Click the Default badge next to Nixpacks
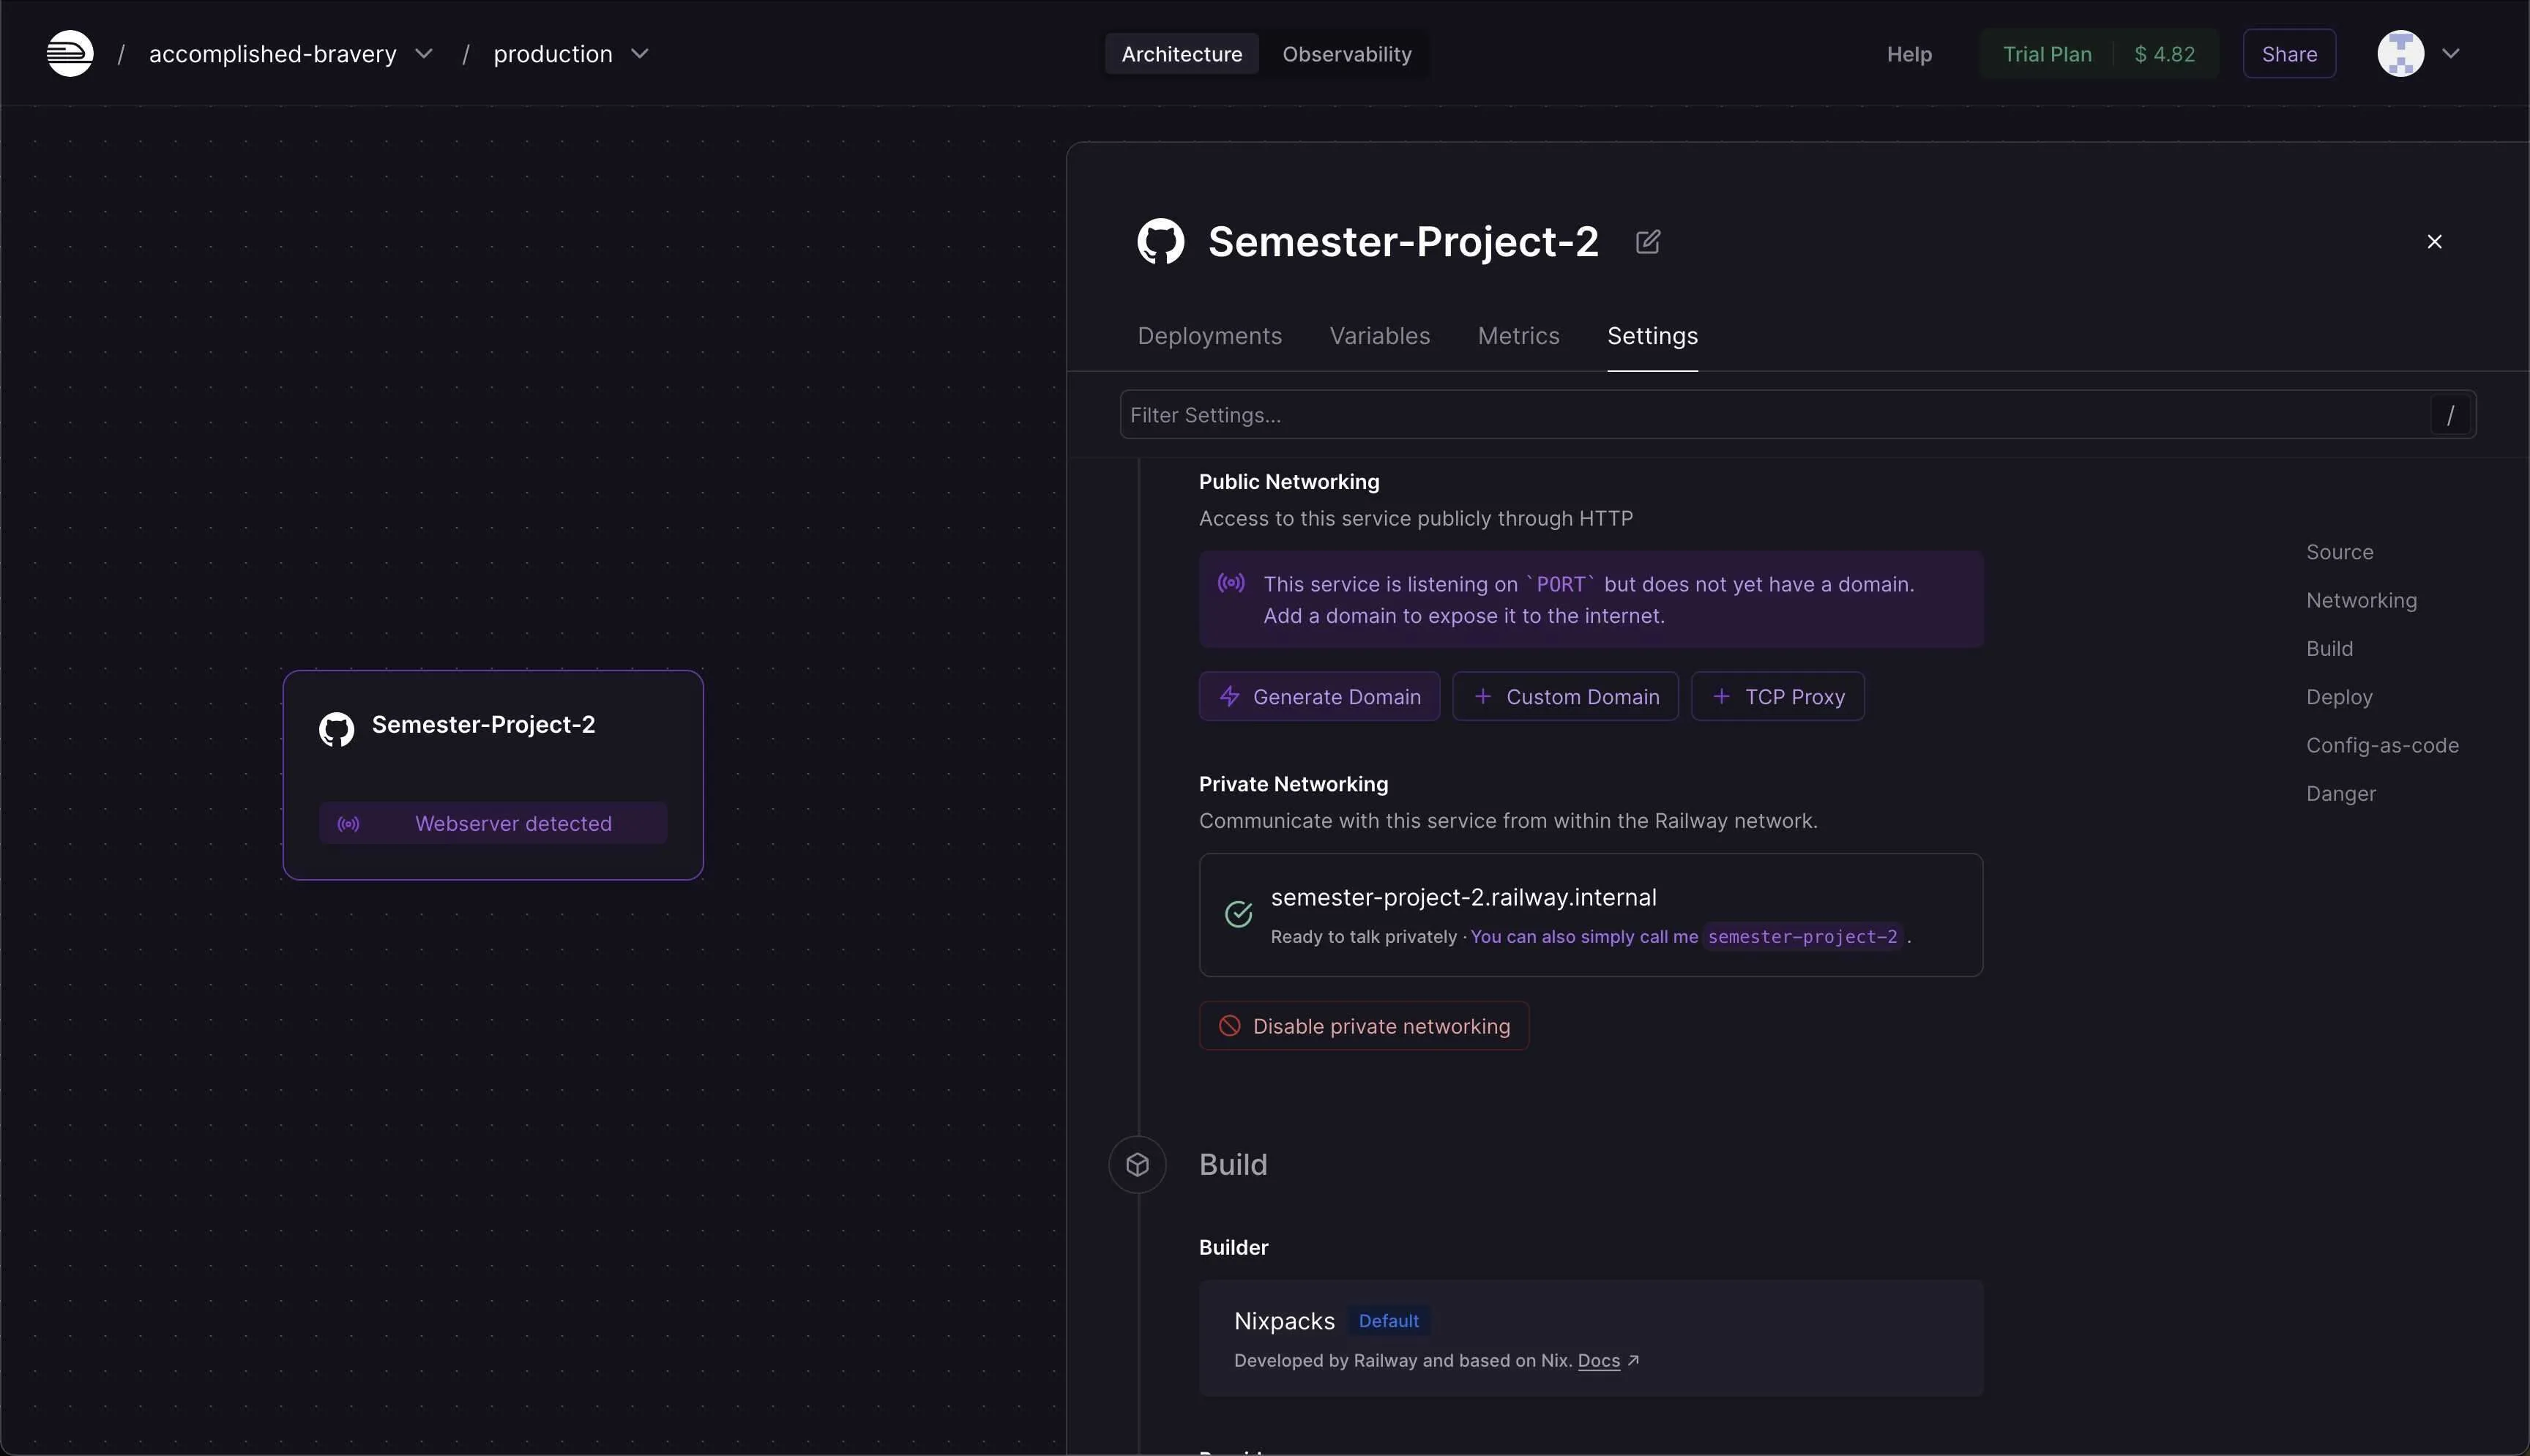 (x=1388, y=1321)
